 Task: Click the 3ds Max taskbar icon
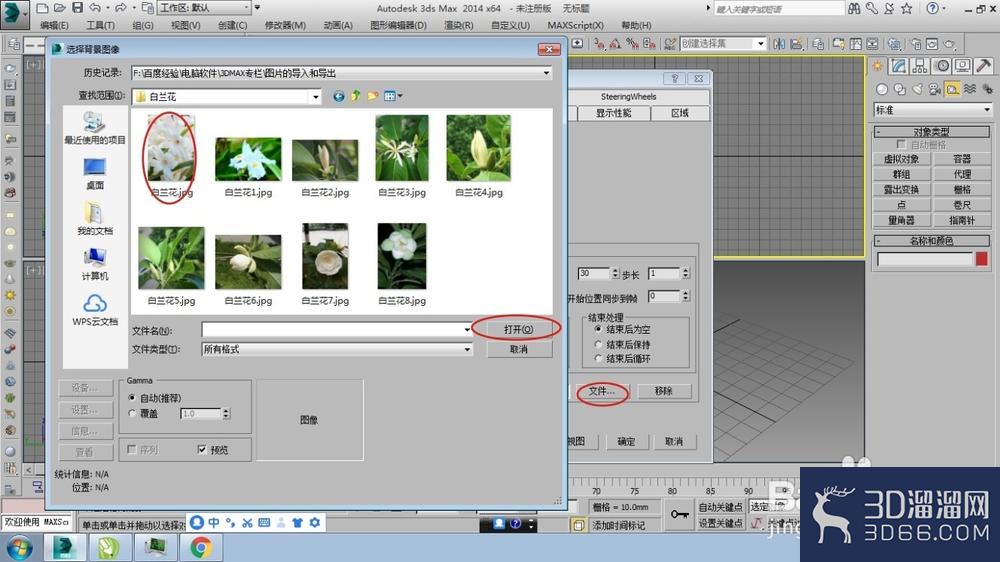pos(64,547)
